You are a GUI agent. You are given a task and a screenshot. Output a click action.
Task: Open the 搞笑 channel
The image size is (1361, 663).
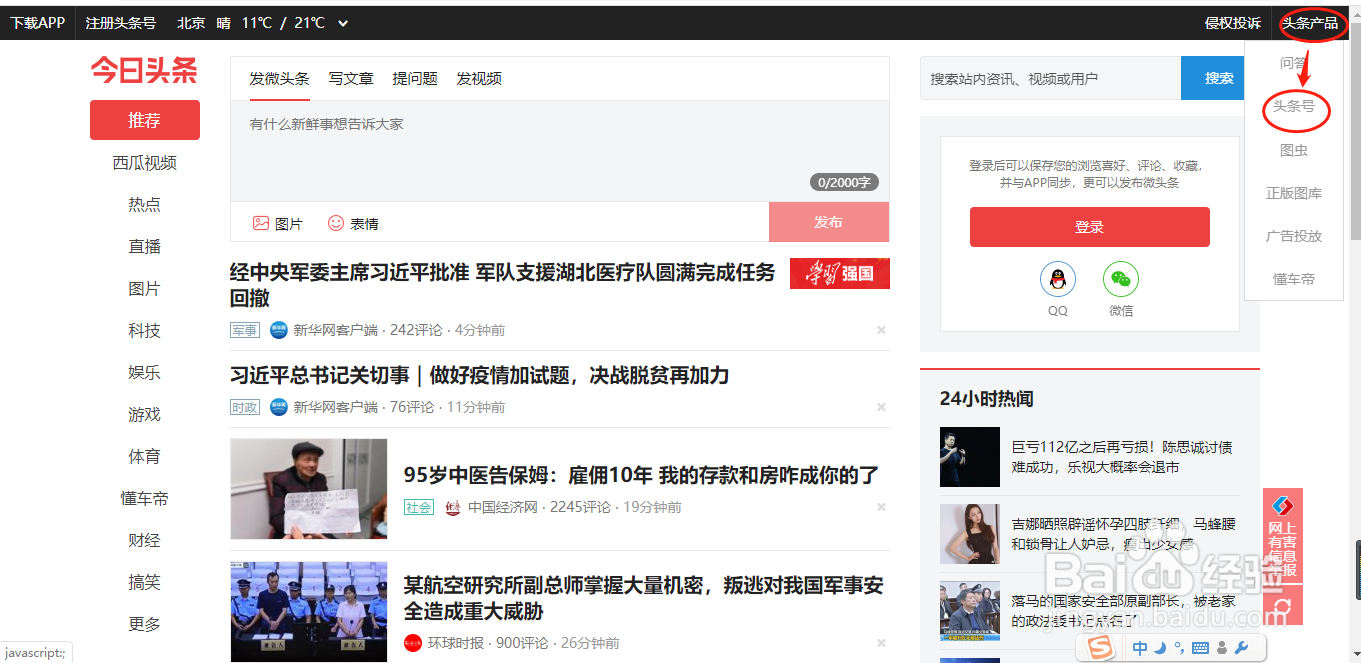pos(145,582)
